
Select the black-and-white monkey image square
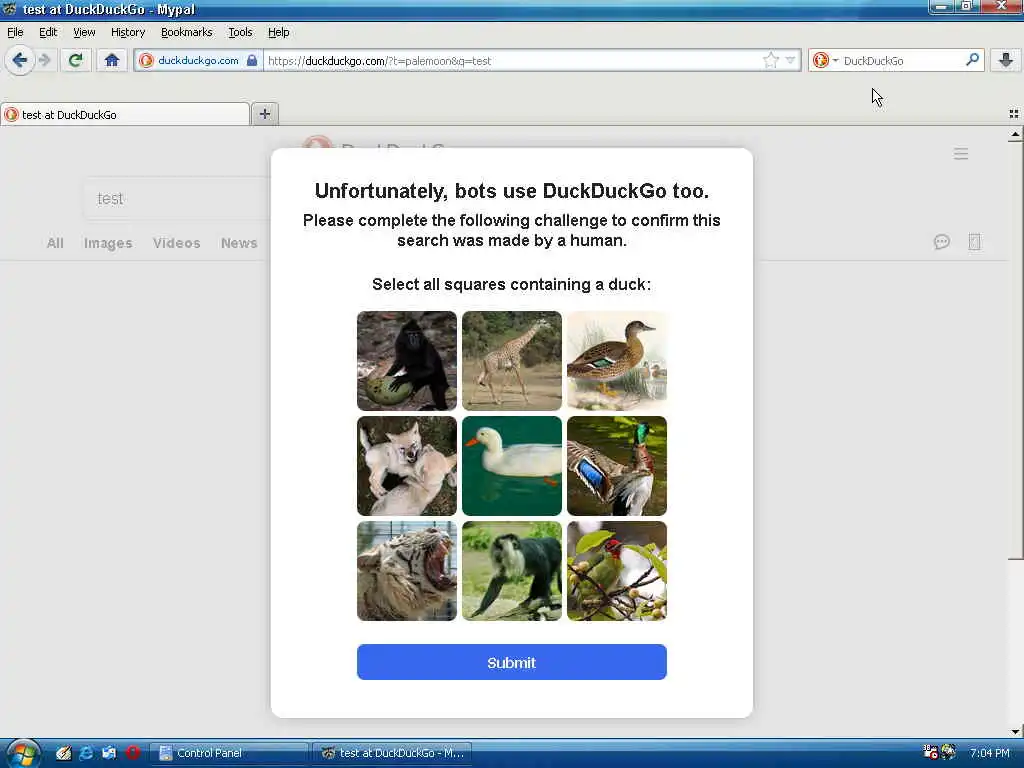pyautogui.click(x=512, y=571)
